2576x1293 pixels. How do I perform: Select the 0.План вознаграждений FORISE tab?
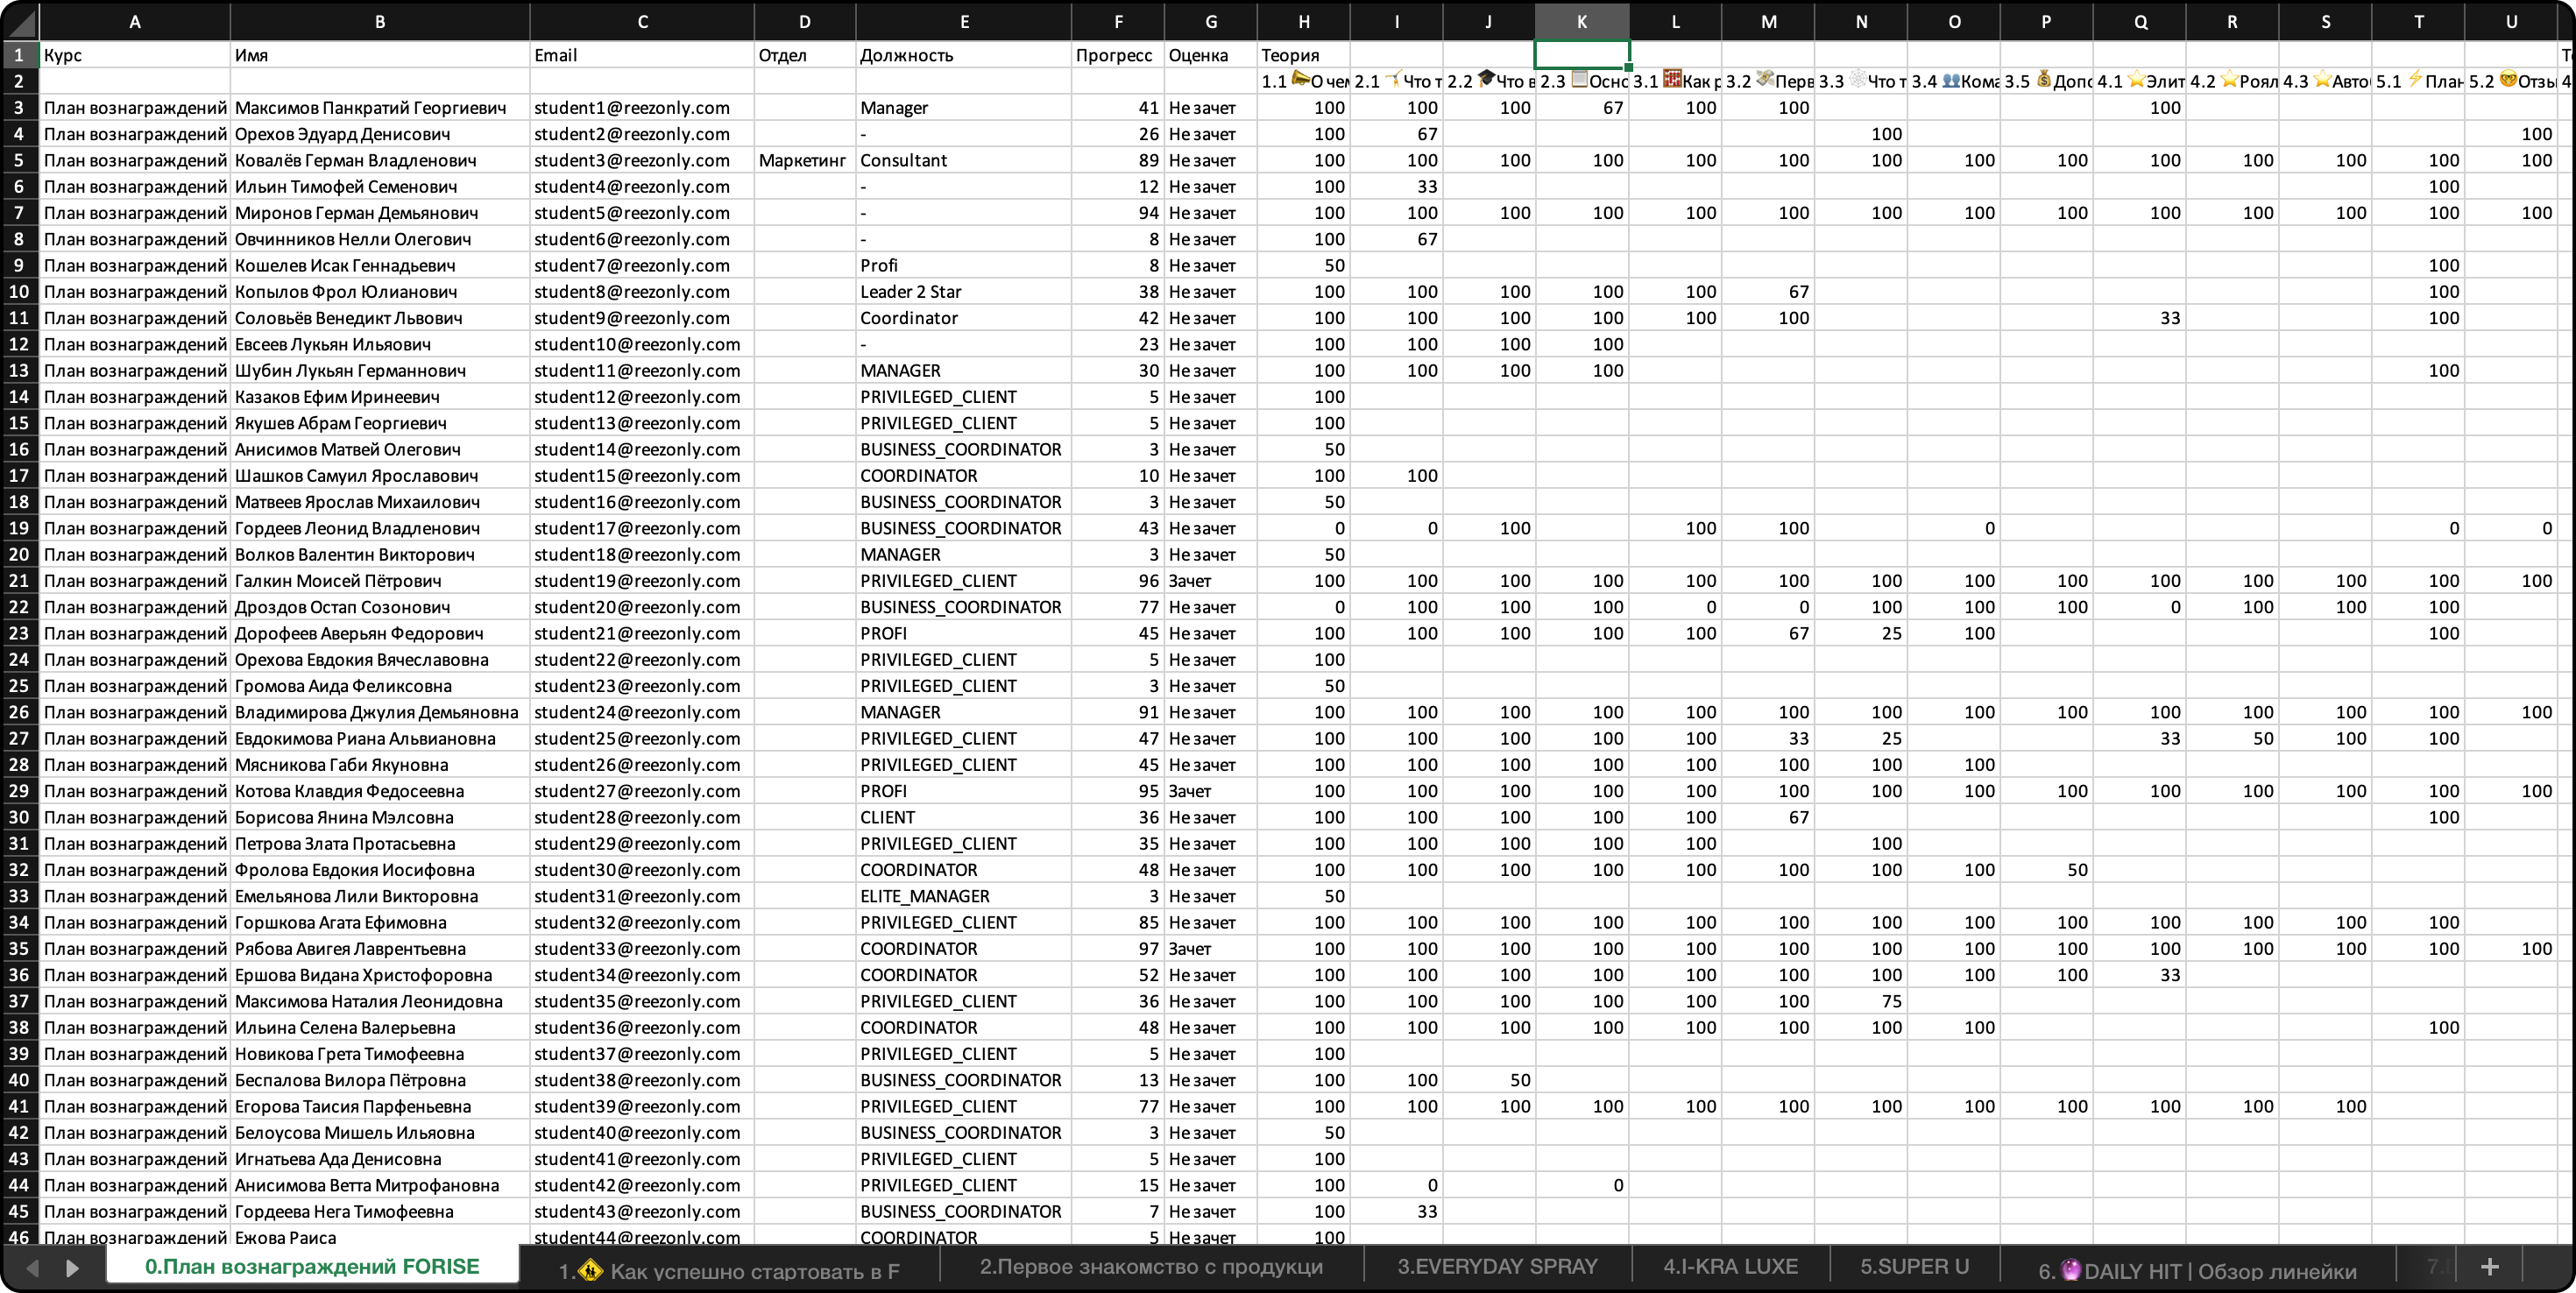coord(312,1267)
